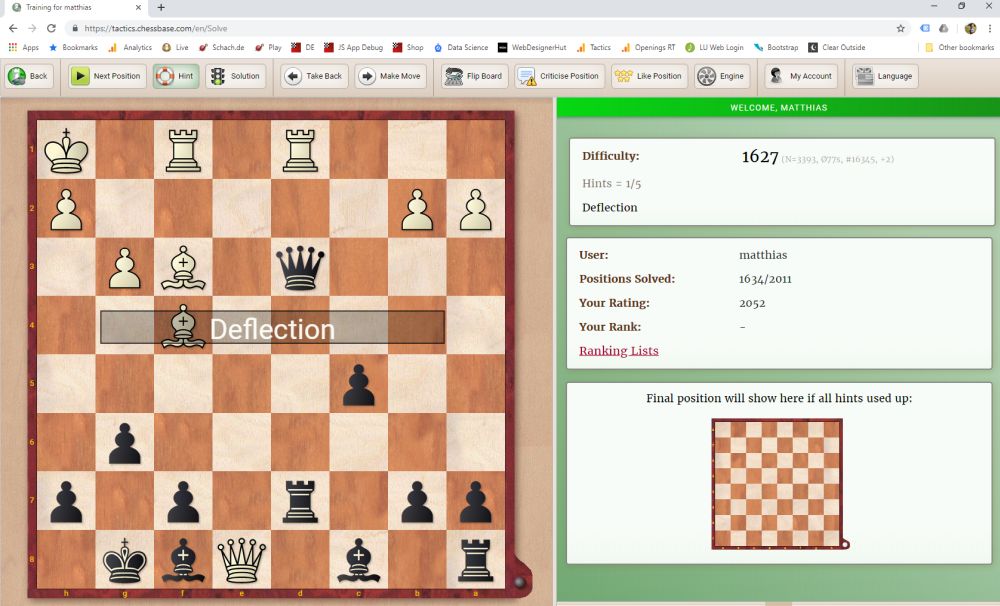The height and width of the screenshot is (606, 1000).
Task: Click the Back toolbar button
Action: click(29, 76)
